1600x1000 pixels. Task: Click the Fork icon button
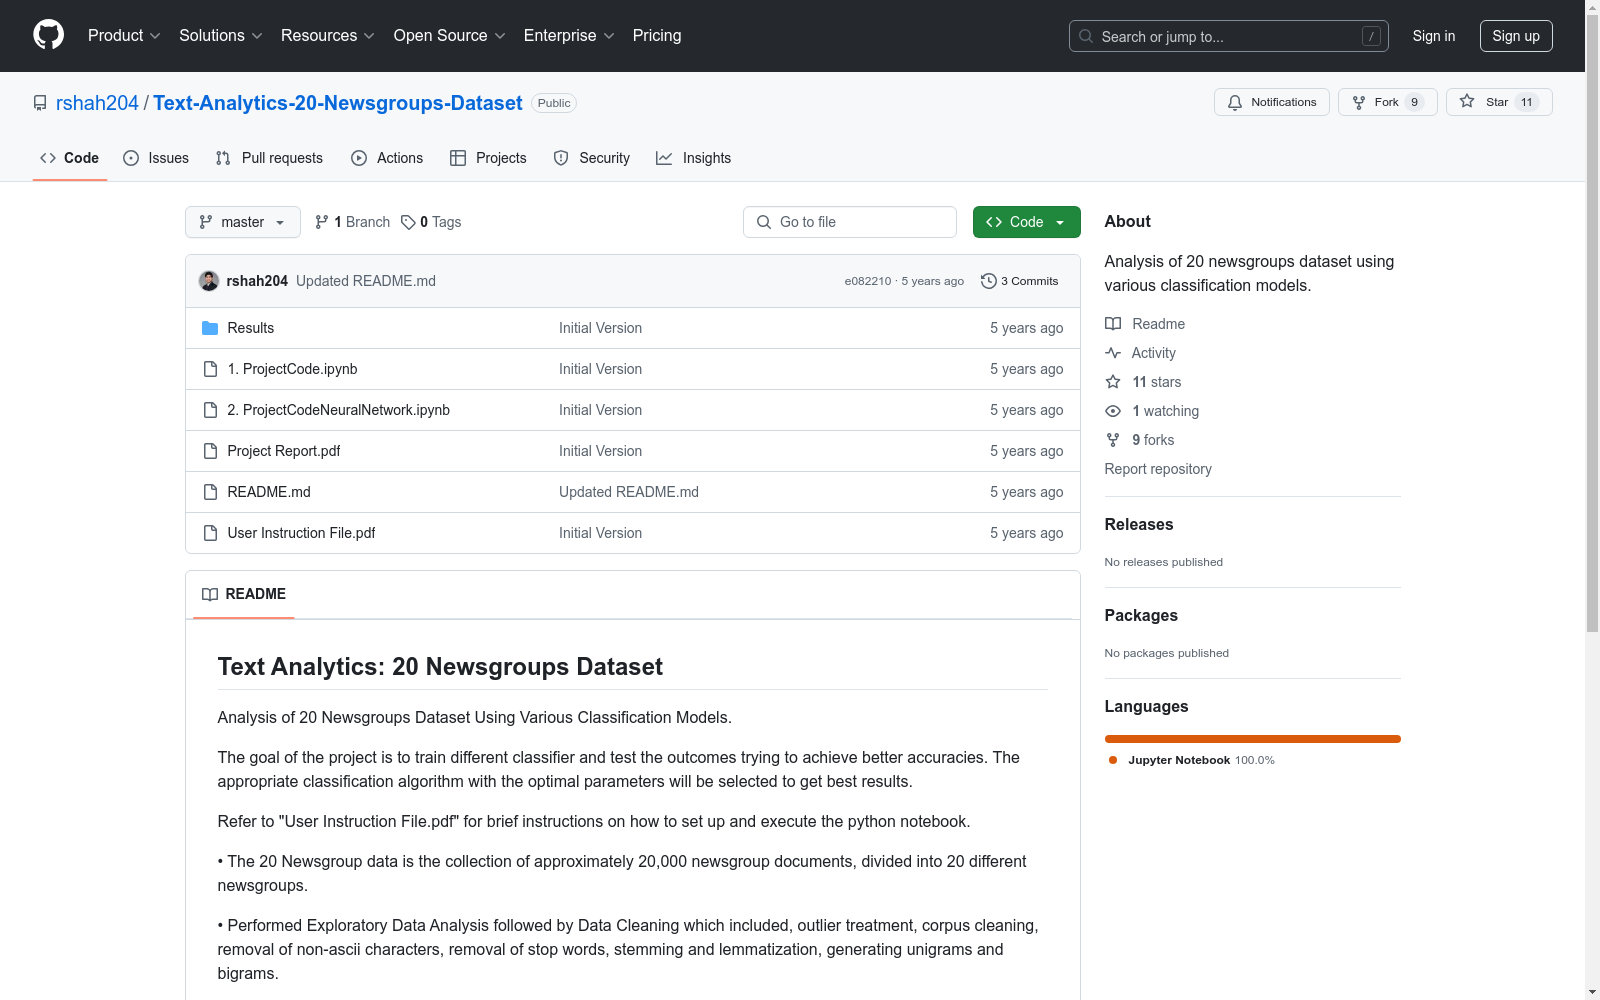pos(1359,102)
